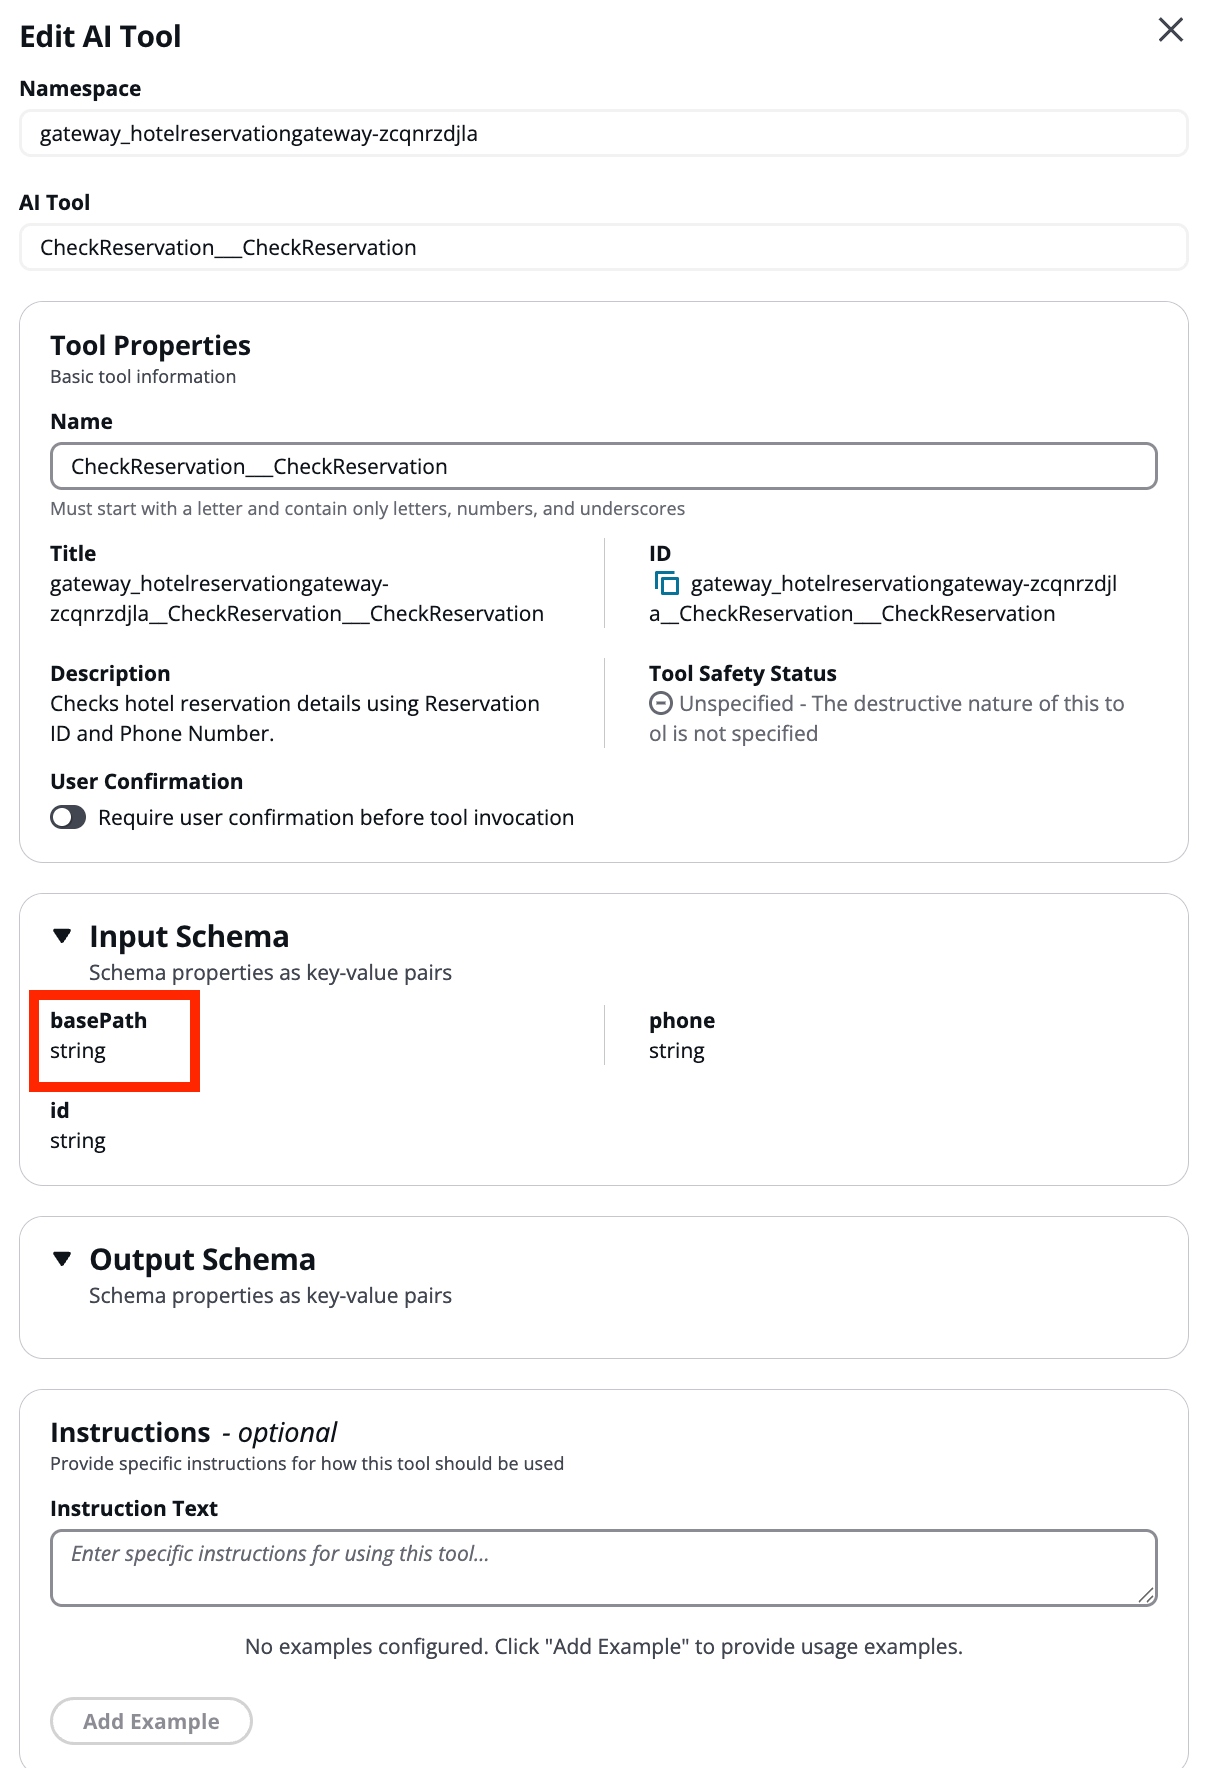Click the tool Description text
The height and width of the screenshot is (1768, 1206).
point(295,718)
